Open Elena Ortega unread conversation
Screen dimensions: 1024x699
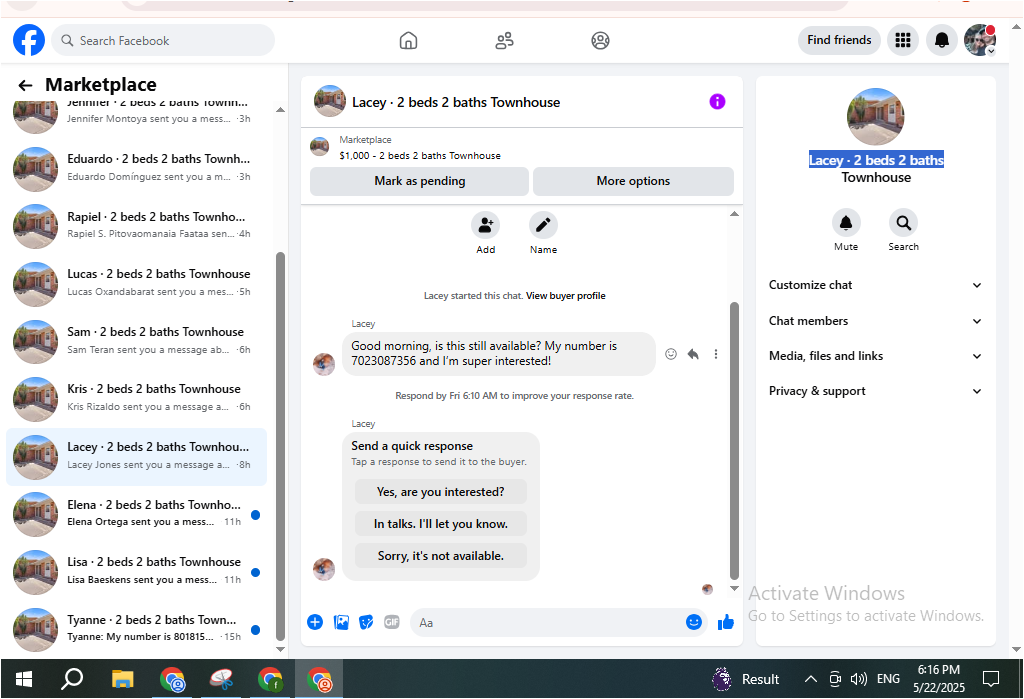pos(136,514)
